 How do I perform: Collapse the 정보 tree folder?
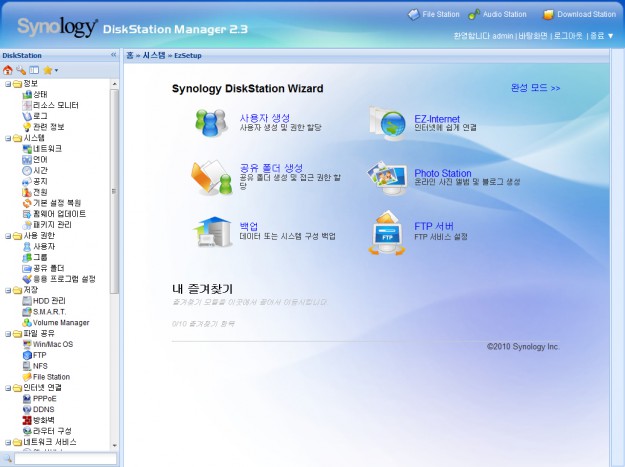click(7, 84)
